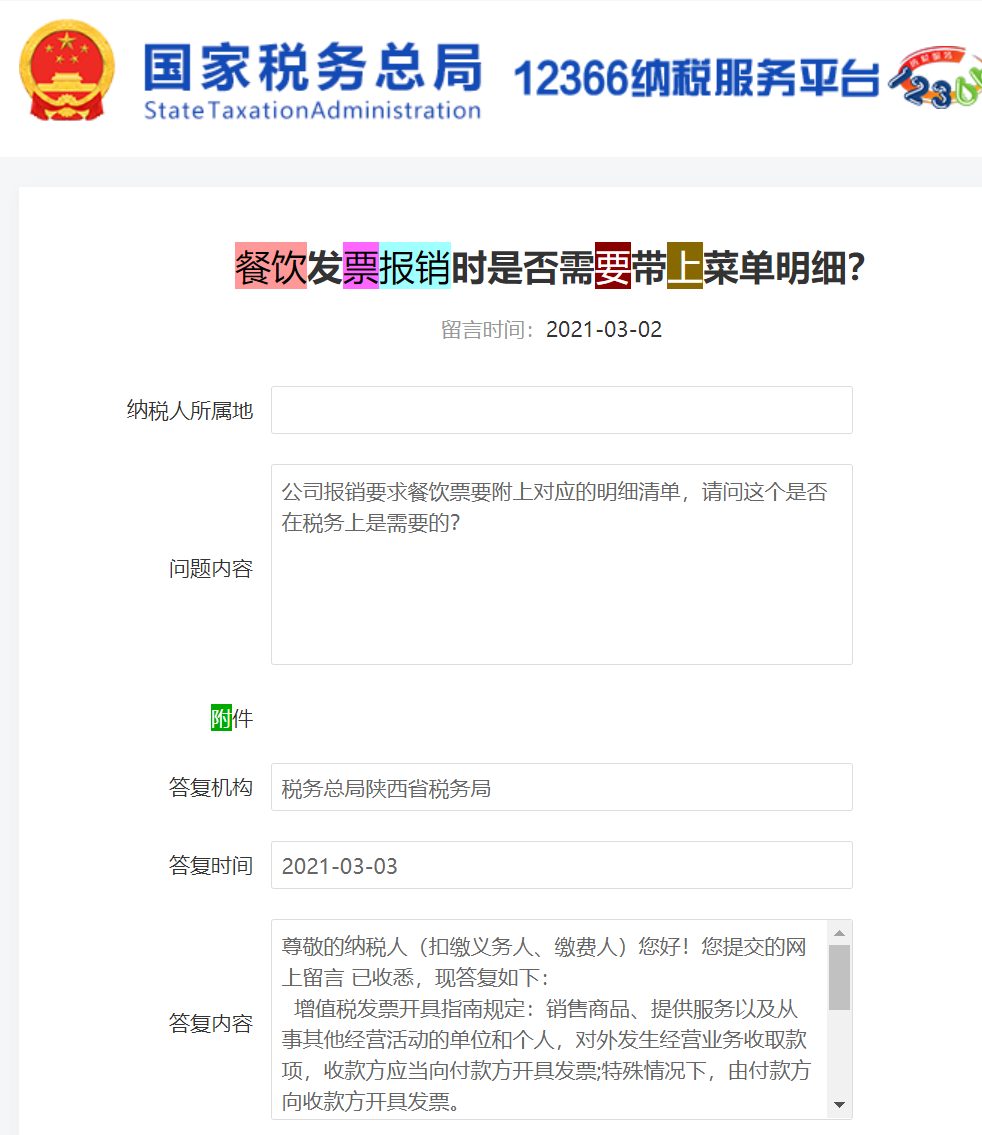This screenshot has width=982, height=1135.
Task: Click the 答复内容 scrollbar thumb
Action: pos(839,977)
